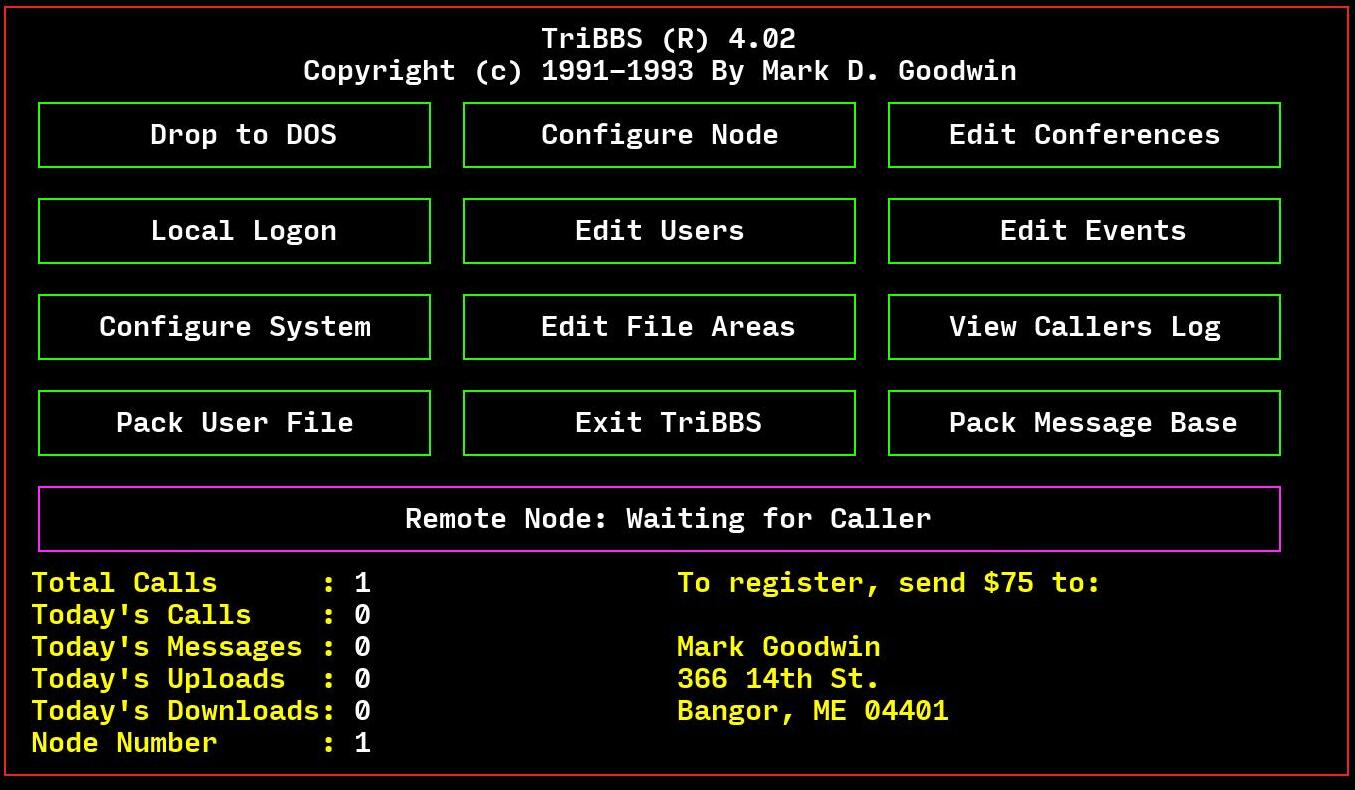Start a Local Logon session

[234, 231]
